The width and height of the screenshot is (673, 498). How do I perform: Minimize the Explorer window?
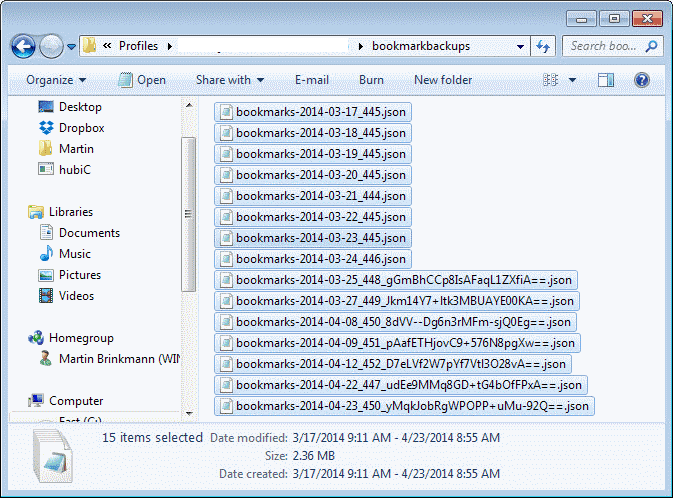[582, 19]
